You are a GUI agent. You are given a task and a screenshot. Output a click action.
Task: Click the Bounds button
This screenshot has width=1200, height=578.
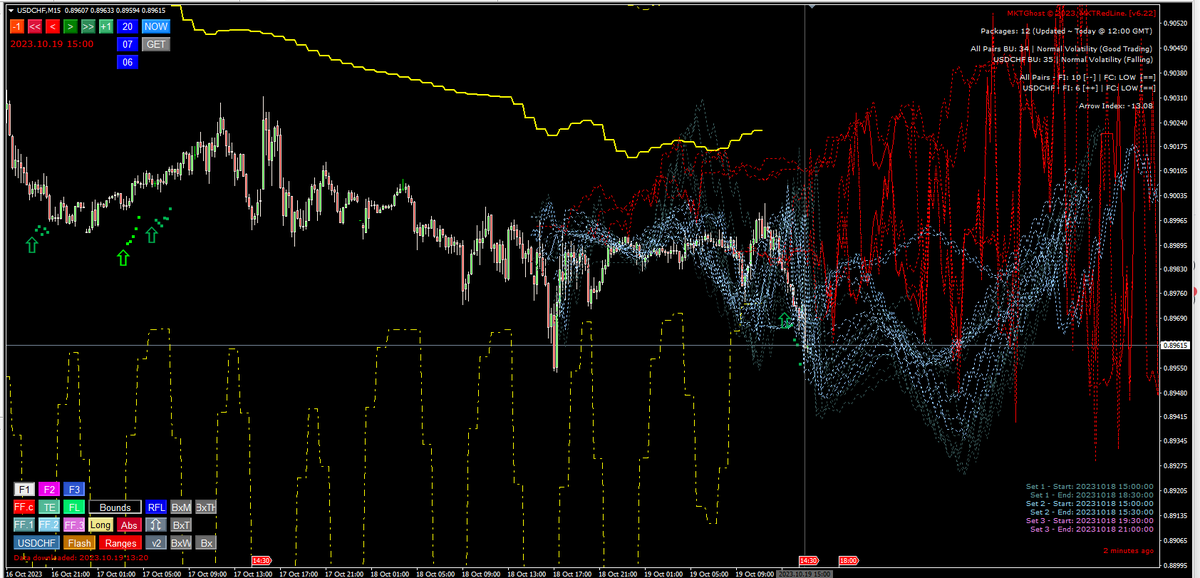(x=115, y=507)
